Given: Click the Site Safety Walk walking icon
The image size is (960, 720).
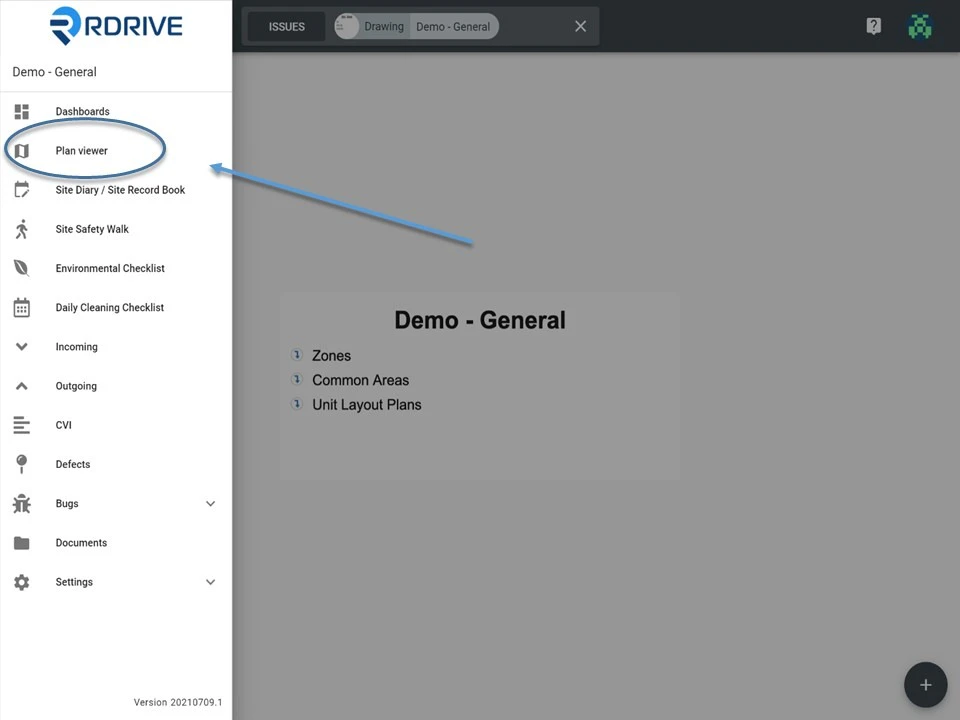Looking at the screenshot, I should pos(21,229).
